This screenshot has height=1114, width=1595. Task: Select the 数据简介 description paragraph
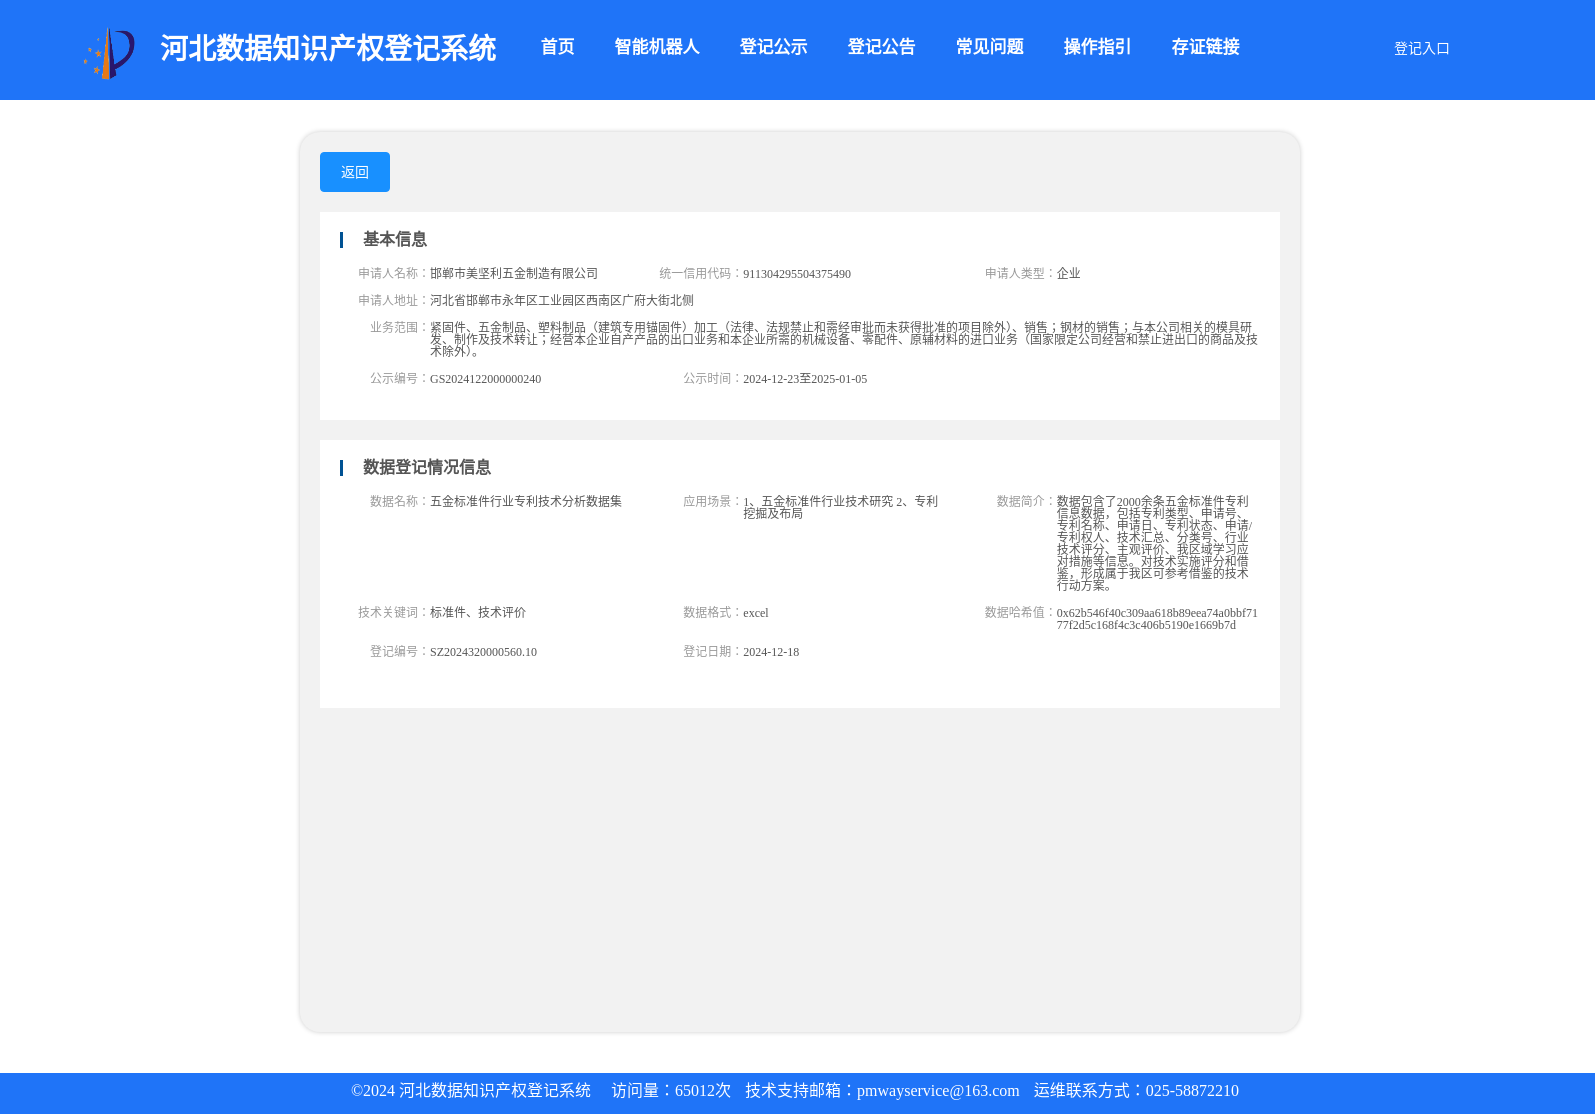click(x=1155, y=544)
